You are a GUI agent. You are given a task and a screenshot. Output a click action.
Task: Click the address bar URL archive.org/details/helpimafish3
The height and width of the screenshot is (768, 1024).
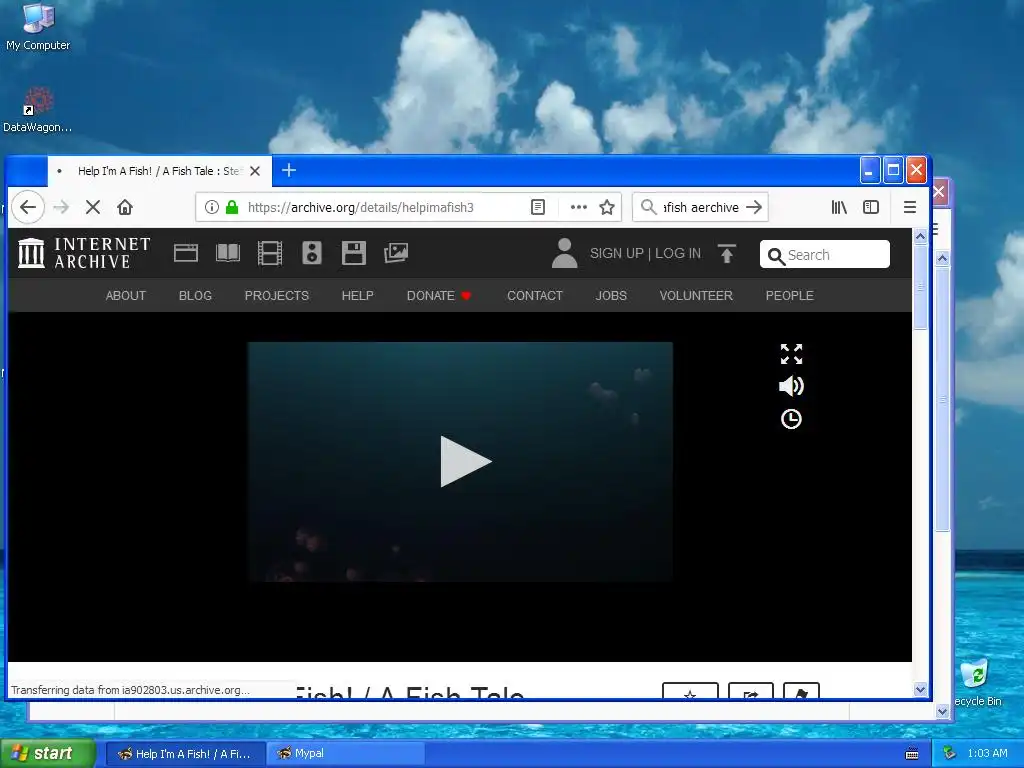coord(360,208)
